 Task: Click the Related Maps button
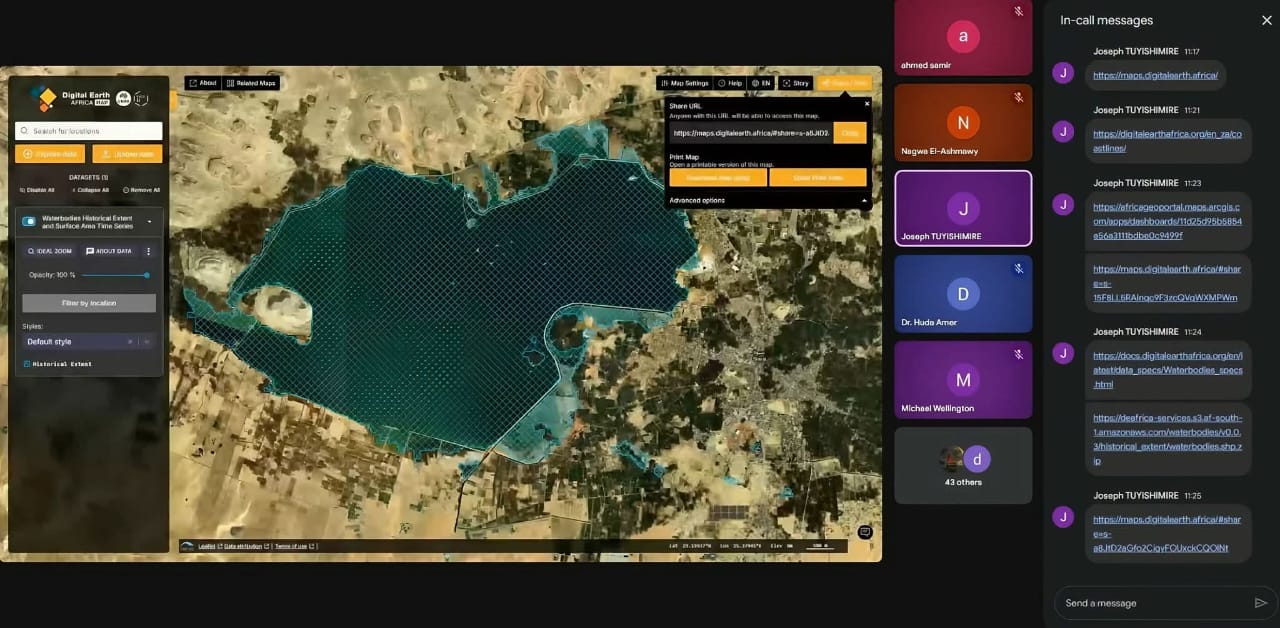pyautogui.click(x=252, y=83)
